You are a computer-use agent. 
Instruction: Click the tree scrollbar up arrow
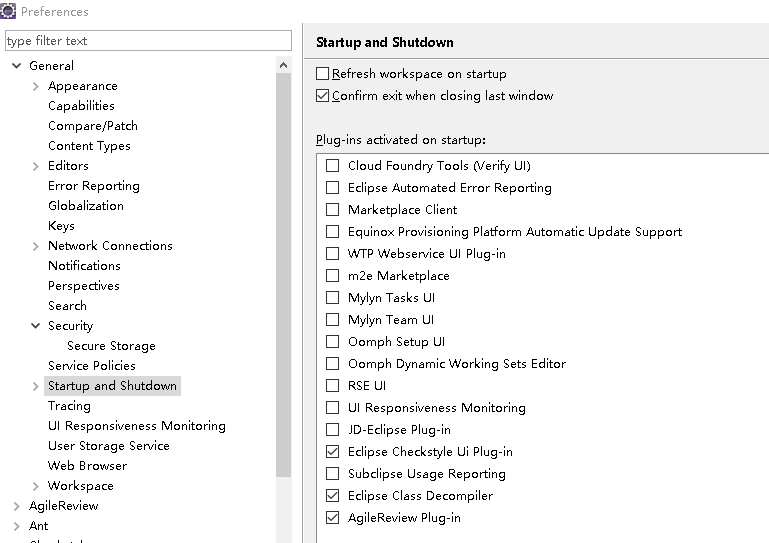point(283,65)
